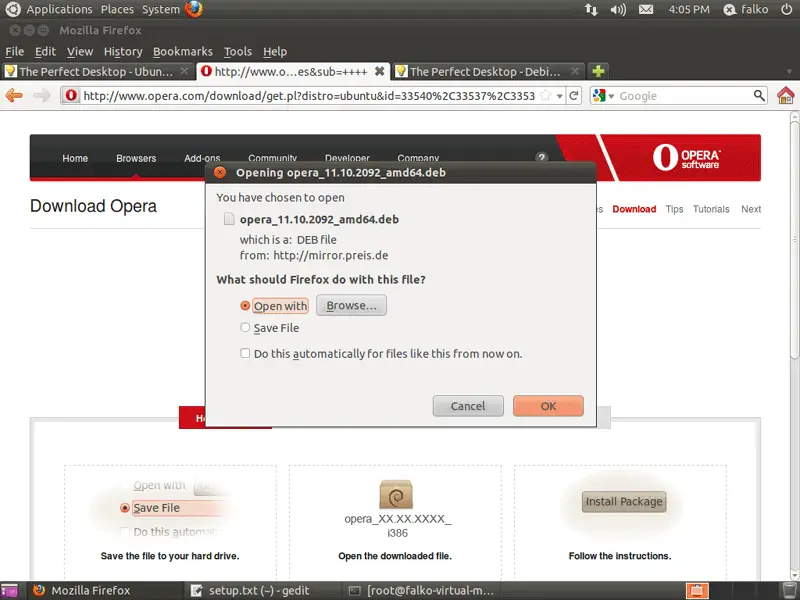Click the help question mark icon on Opera page
The image size is (800, 600).
pos(542,157)
